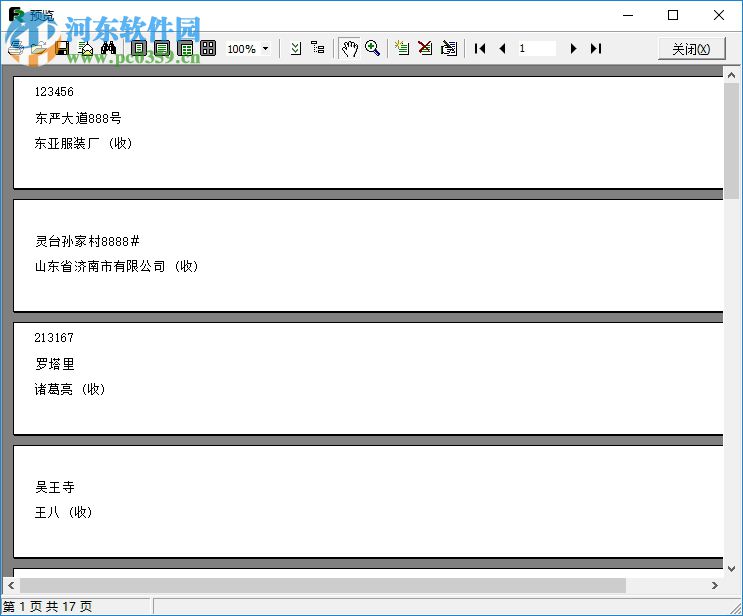The width and height of the screenshot is (743, 616).
Task: Open a report file with the folder icon
Action: tap(39, 48)
